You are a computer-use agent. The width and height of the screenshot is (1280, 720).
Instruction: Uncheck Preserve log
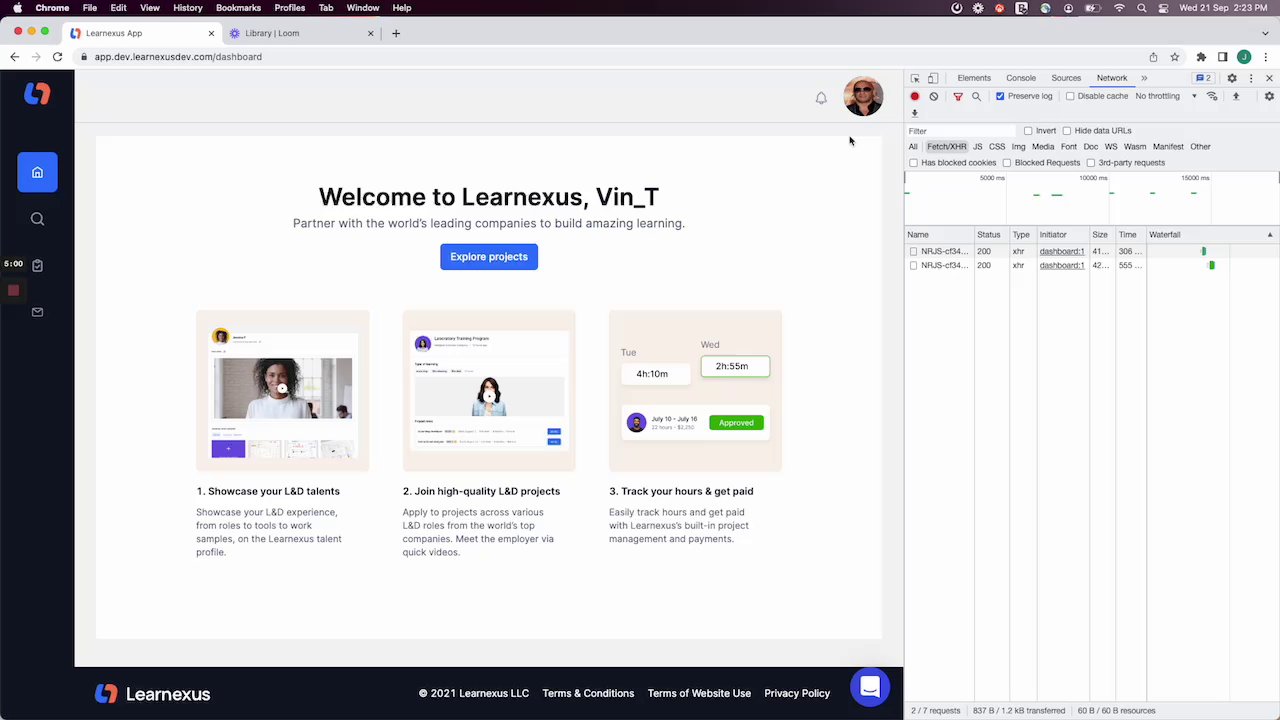tap(1000, 96)
